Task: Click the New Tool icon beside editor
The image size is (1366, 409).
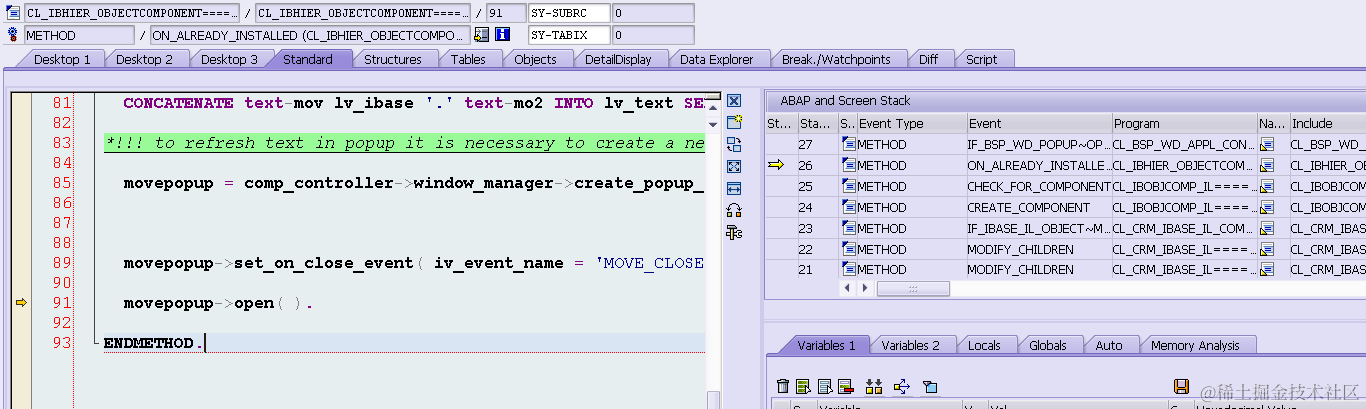Action: 734,122
